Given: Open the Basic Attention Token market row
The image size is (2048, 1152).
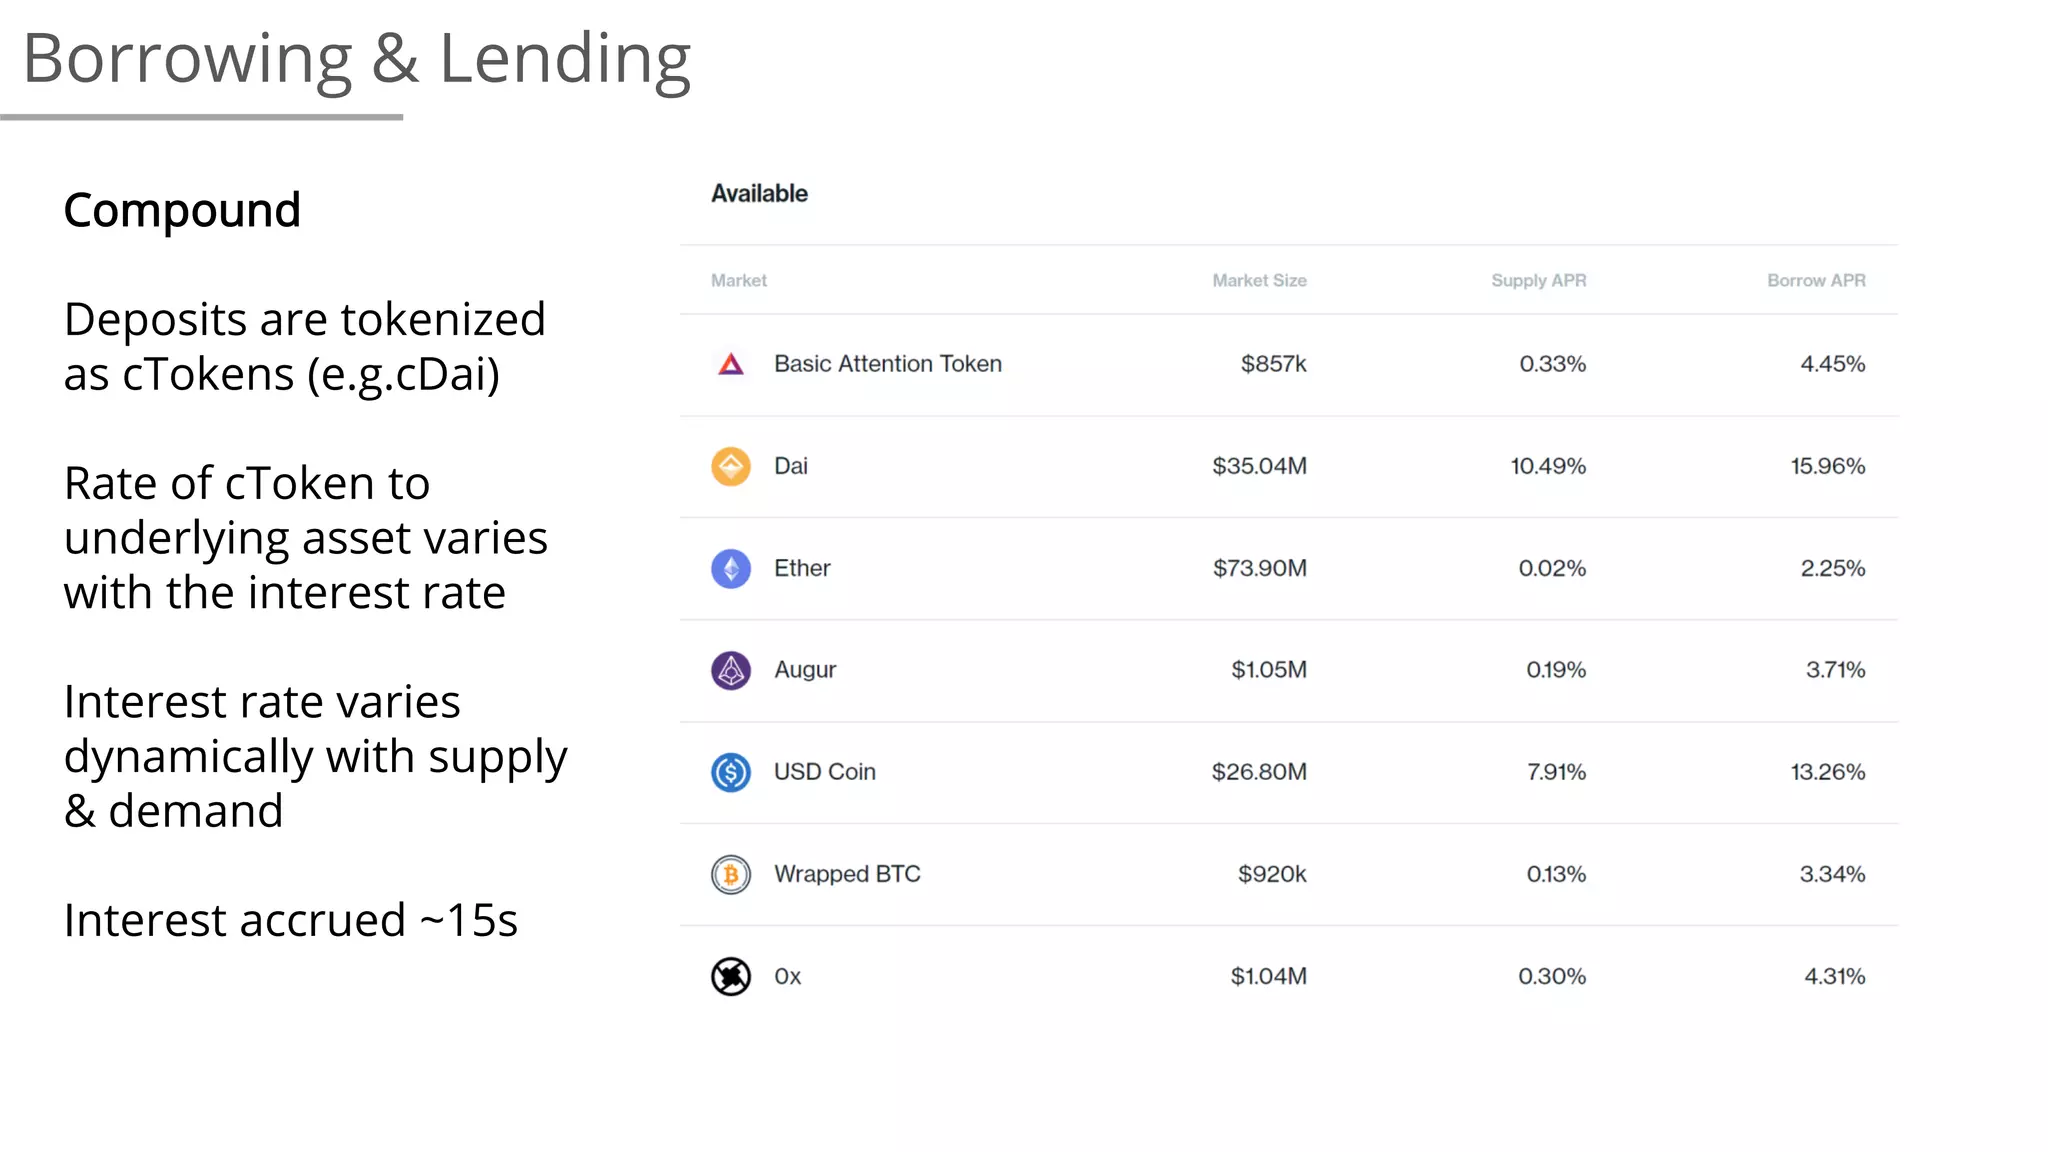Looking at the screenshot, I should (1288, 365).
